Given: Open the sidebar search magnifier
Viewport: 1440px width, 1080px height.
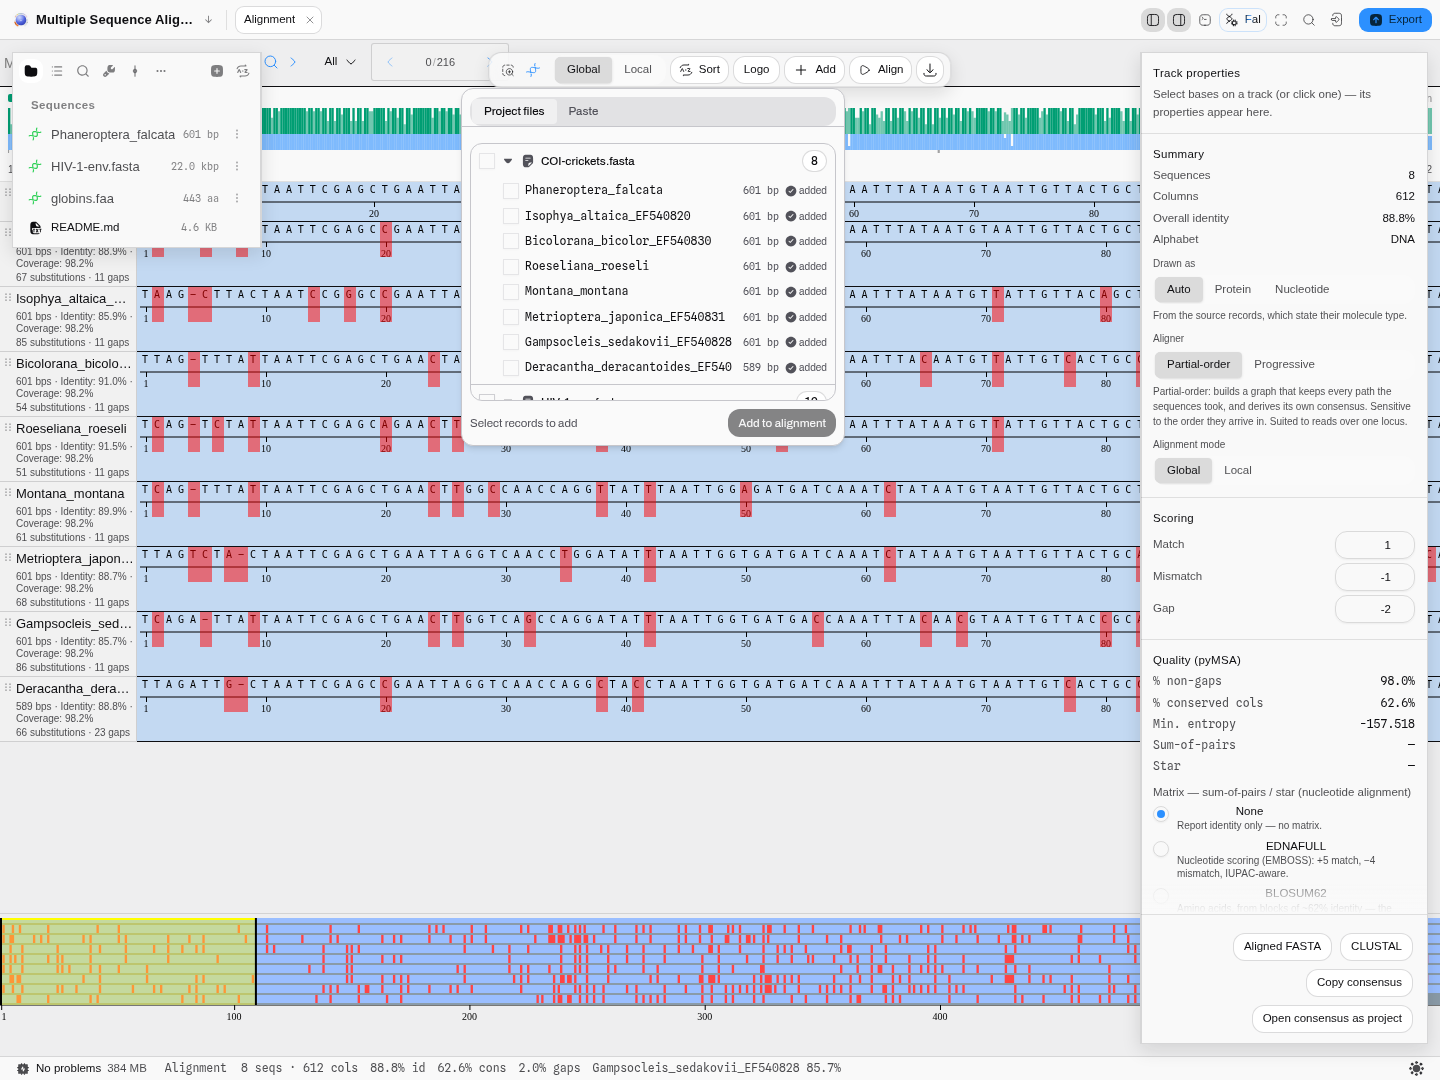Looking at the screenshot, I should (x=83, y=71).
